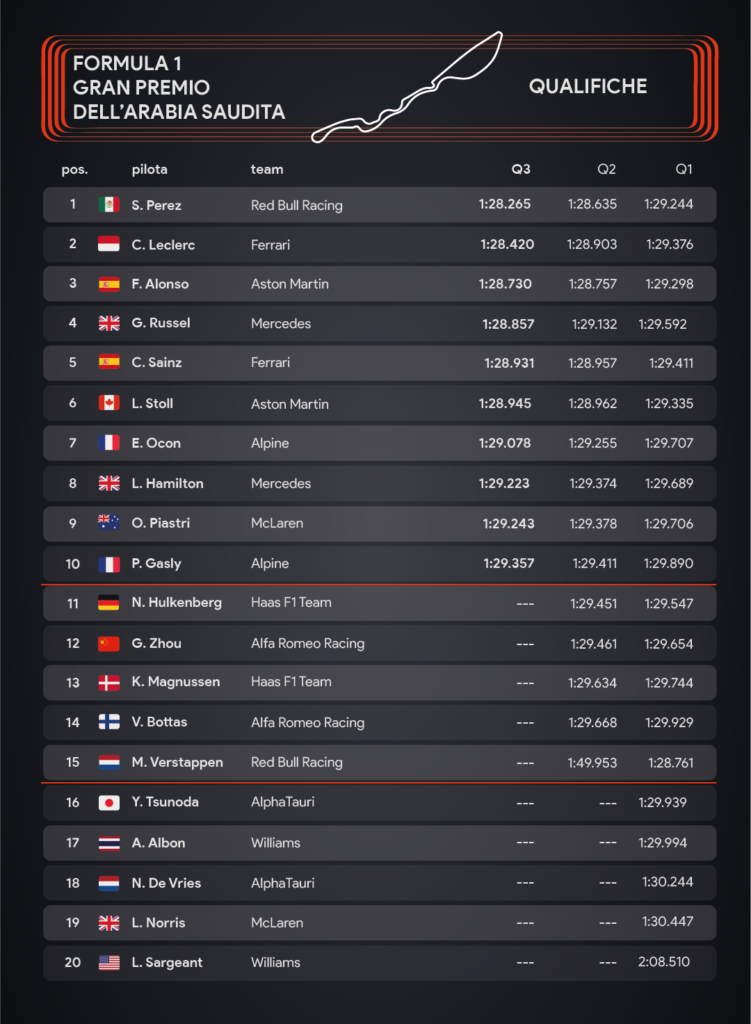
Task: Select the Danish flag beside K. Magnussen
Action: click(109, 682)
